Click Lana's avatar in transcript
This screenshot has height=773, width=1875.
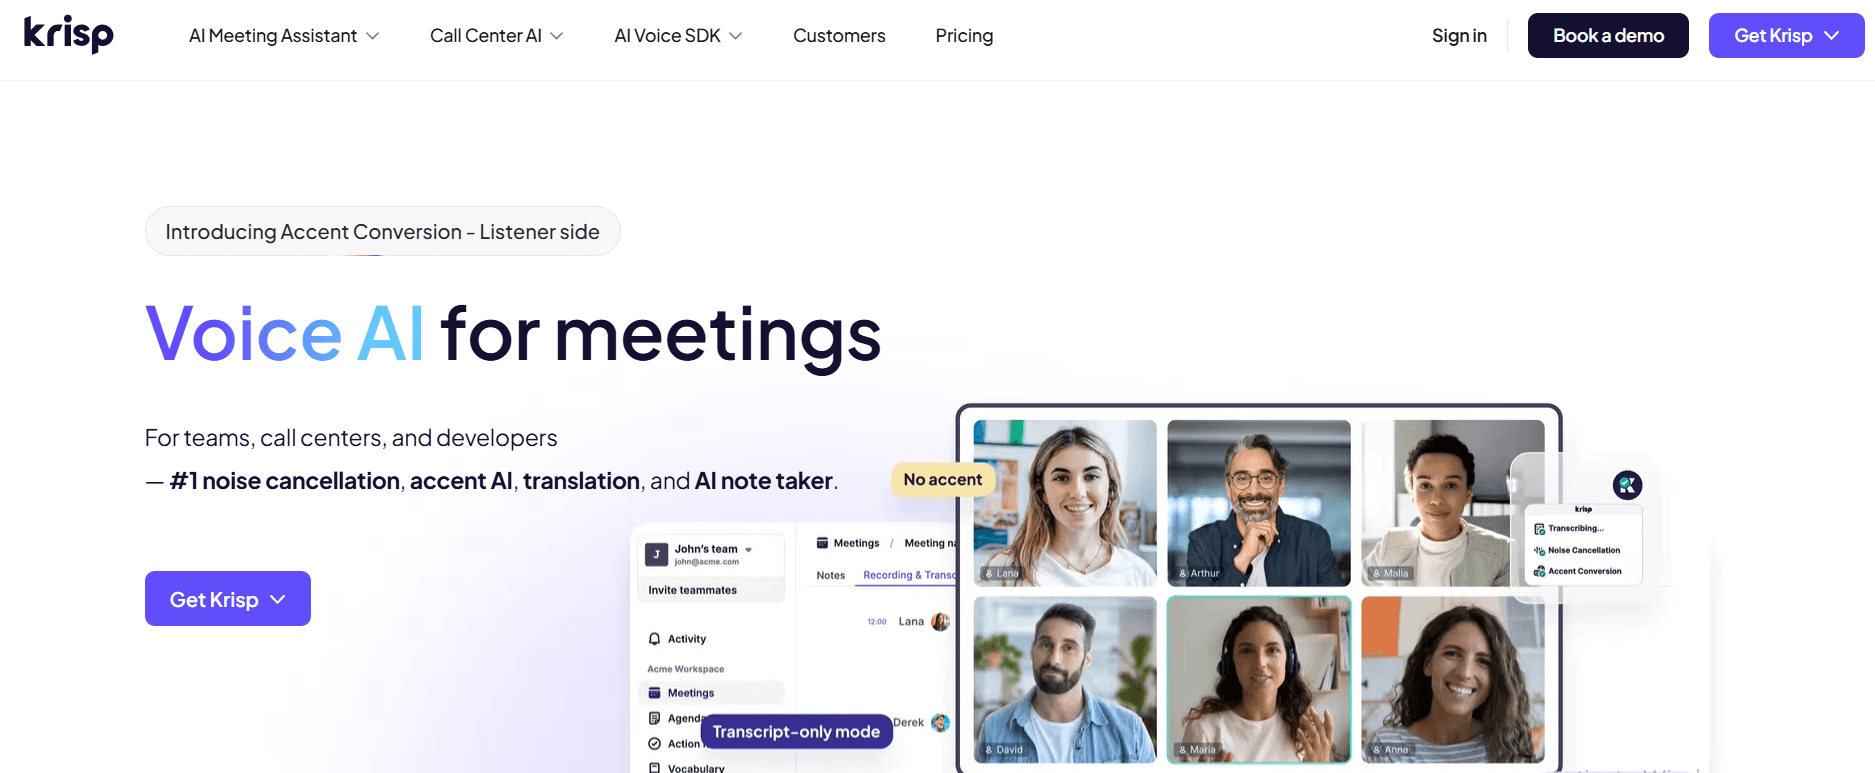click(940, 622)
